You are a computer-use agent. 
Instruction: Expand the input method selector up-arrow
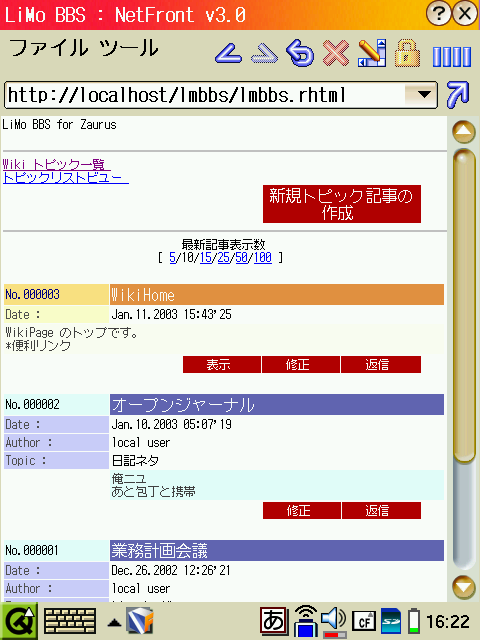pos(114,623)
